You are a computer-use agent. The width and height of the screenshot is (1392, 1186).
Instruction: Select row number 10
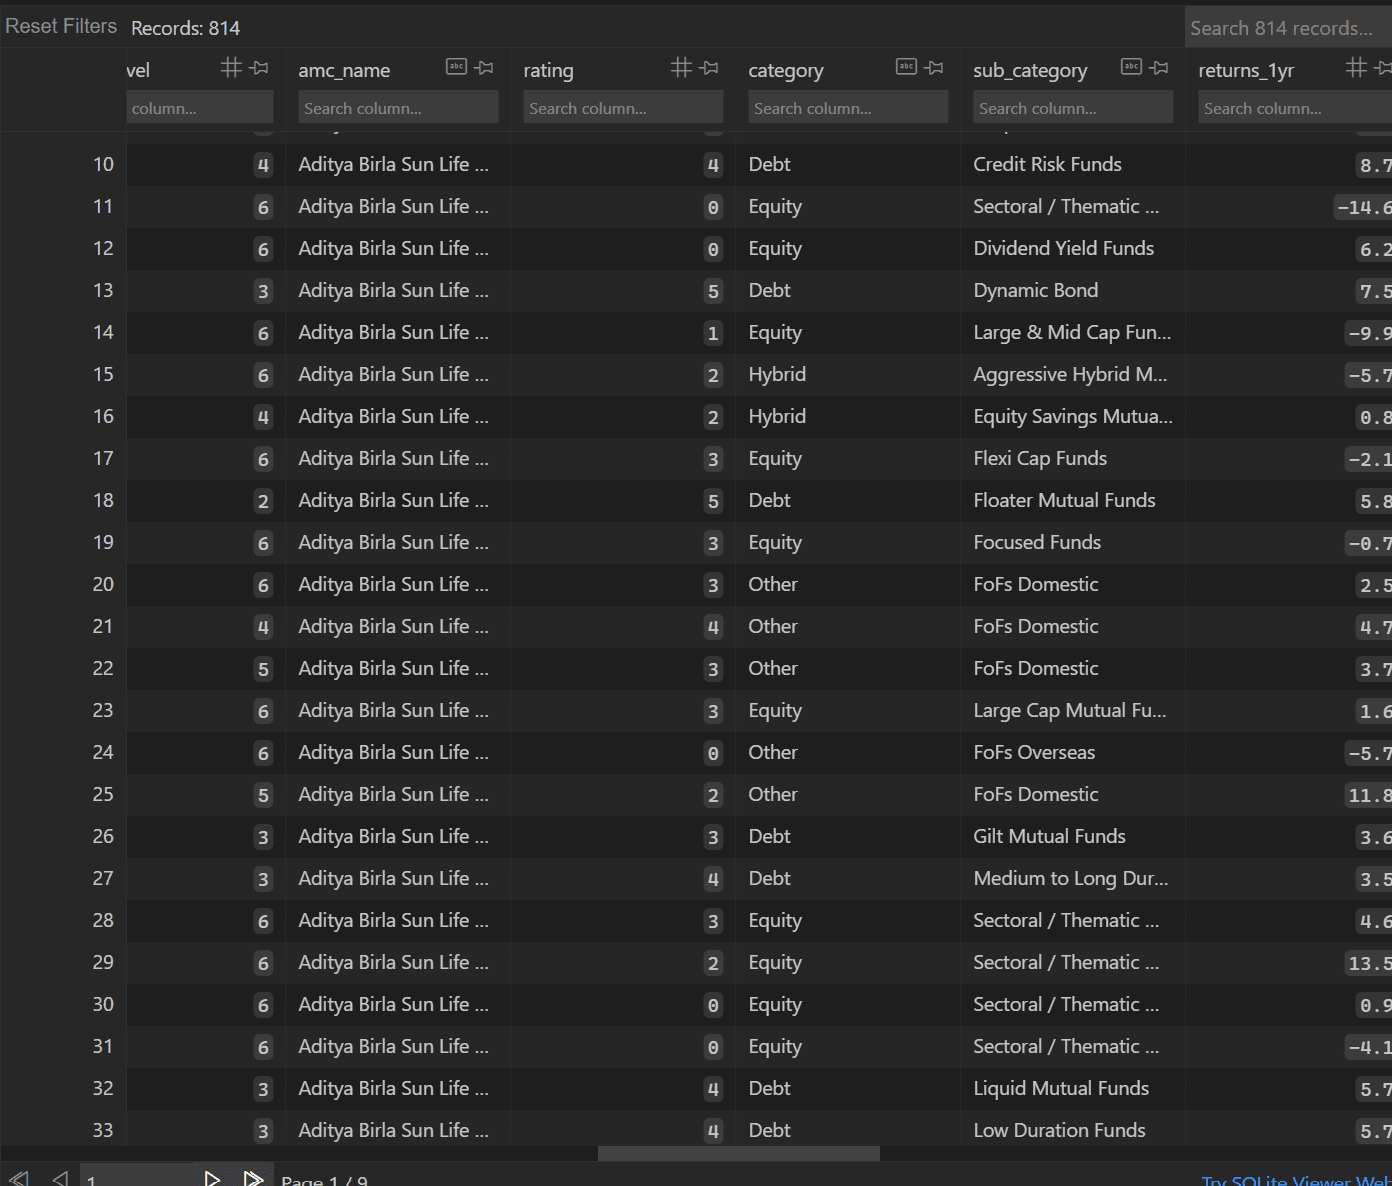point(103,164)
